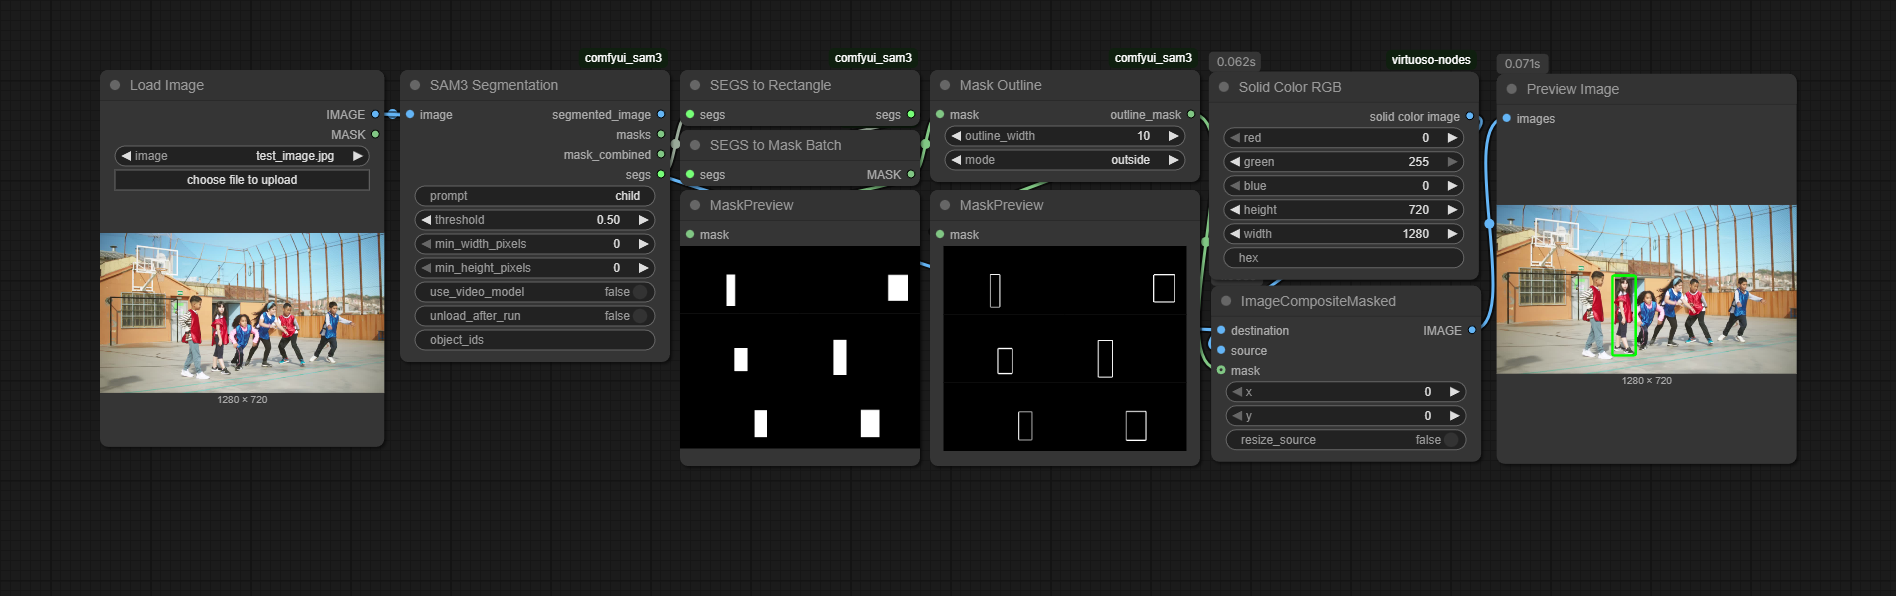This screenshot has height=596, width=1896.
Task: Decrease the green value arrow
Action: [x=1235, y=162]
